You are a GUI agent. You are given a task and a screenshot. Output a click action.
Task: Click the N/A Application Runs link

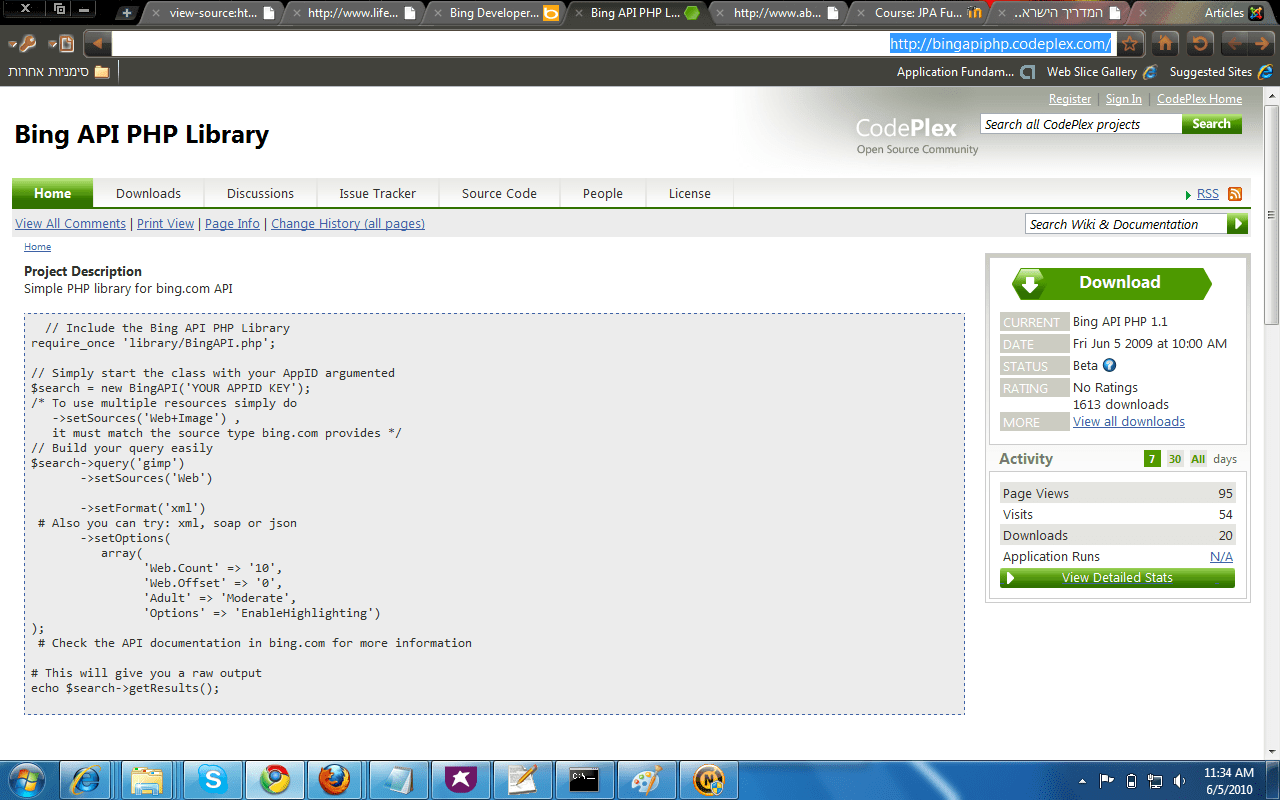(1221, 557)
